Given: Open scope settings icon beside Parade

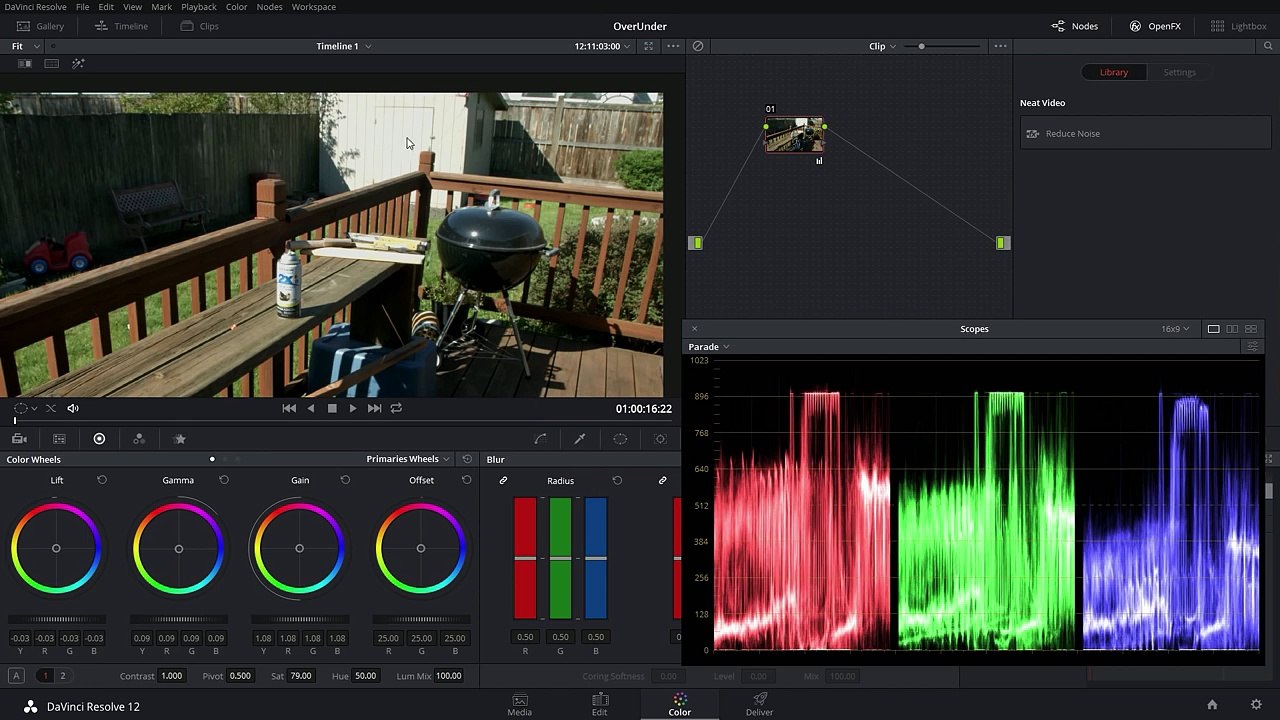Looking at the screenshot, I should coord(1252,347).
